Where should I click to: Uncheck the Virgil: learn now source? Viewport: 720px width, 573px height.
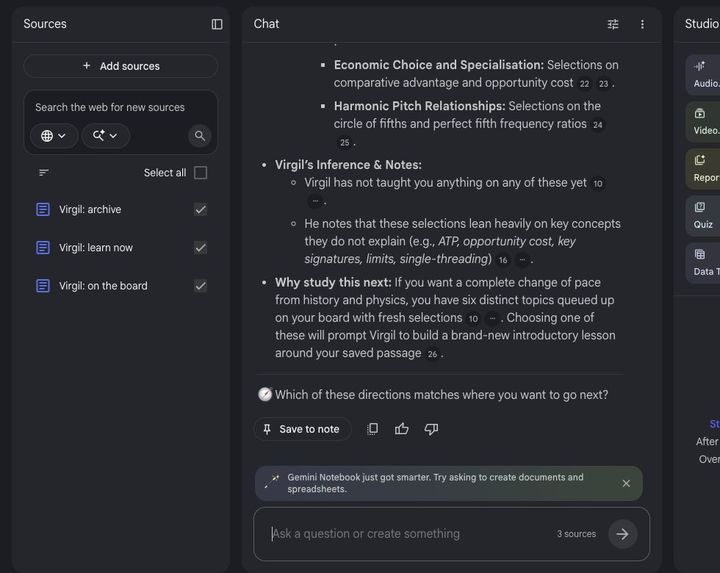pos(200,247)
